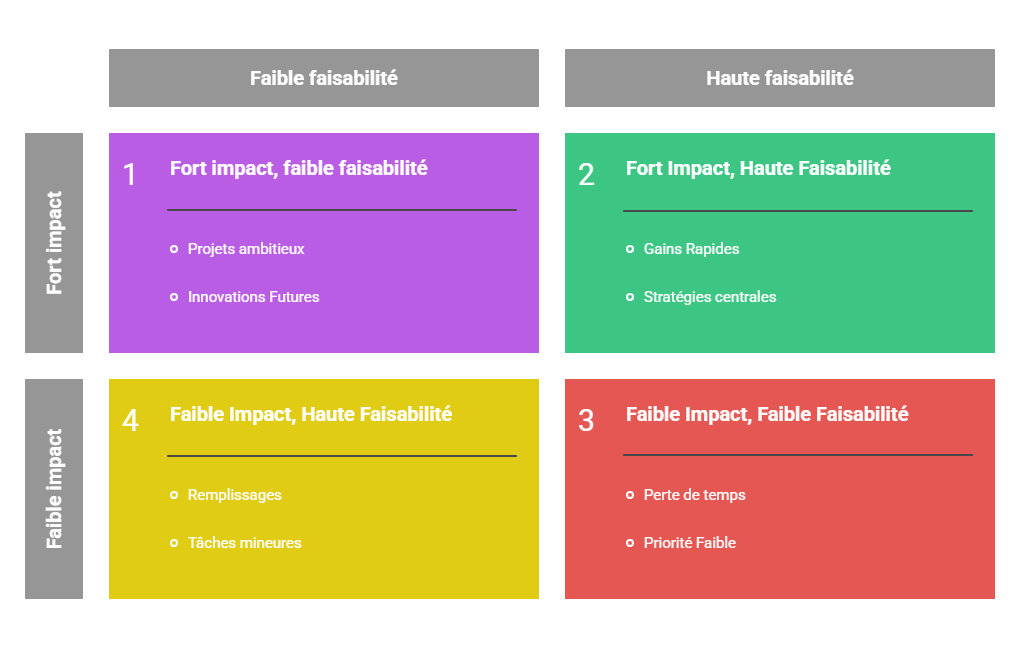Select the "Stratégies centrales" list entry
The width and height of the screenshot is (1020, 648).
click(709, 297)
